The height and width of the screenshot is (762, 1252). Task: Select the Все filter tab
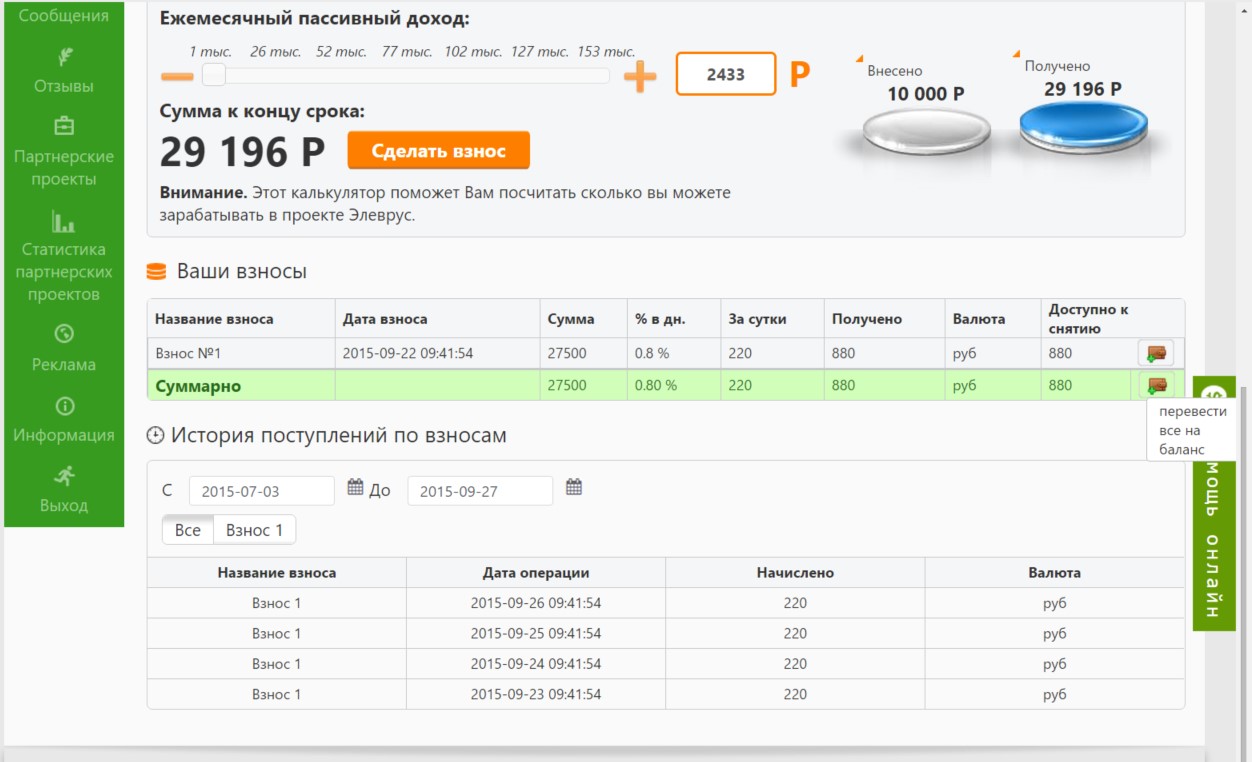click(188, 530)
